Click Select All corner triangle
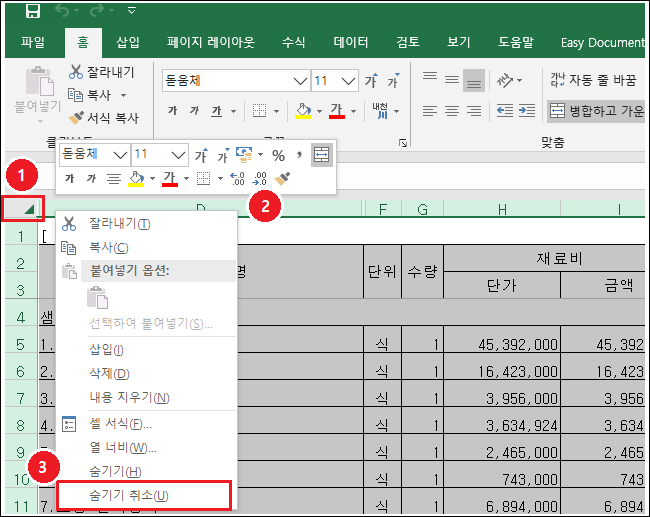The image size is (650, 517). pyautogui.click(x=22, y=209)
